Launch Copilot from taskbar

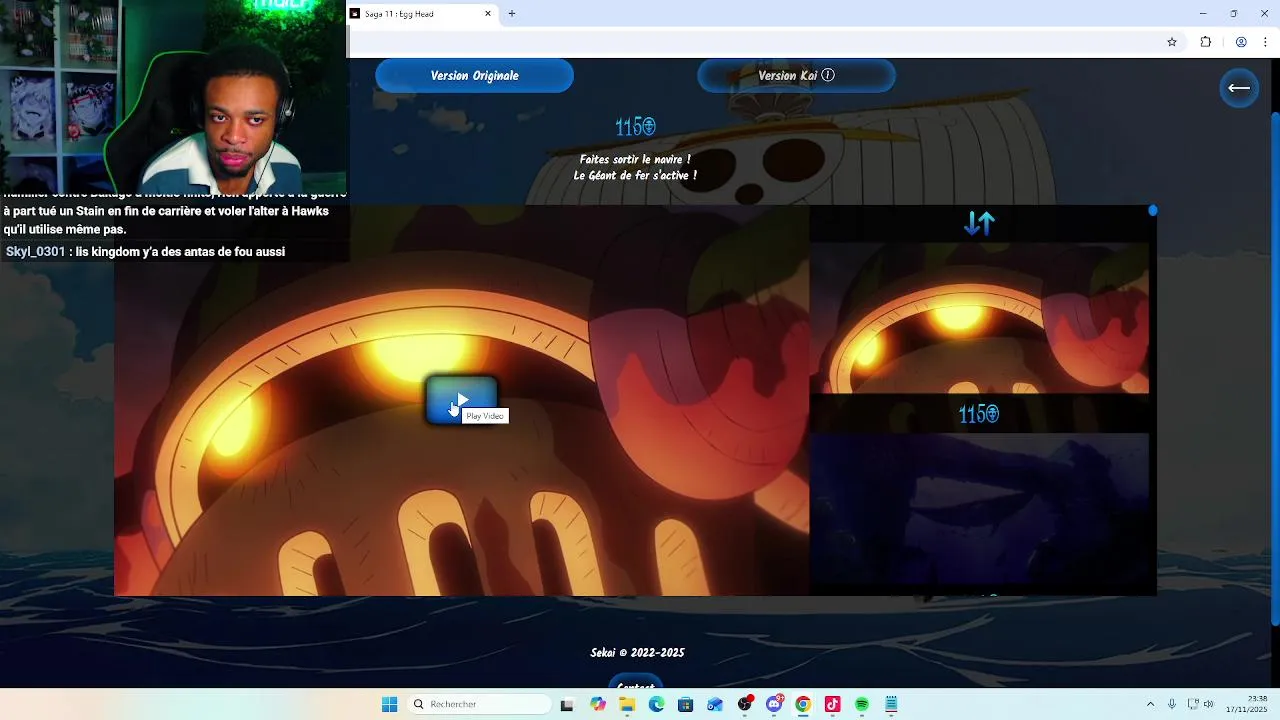click(598, 704)
